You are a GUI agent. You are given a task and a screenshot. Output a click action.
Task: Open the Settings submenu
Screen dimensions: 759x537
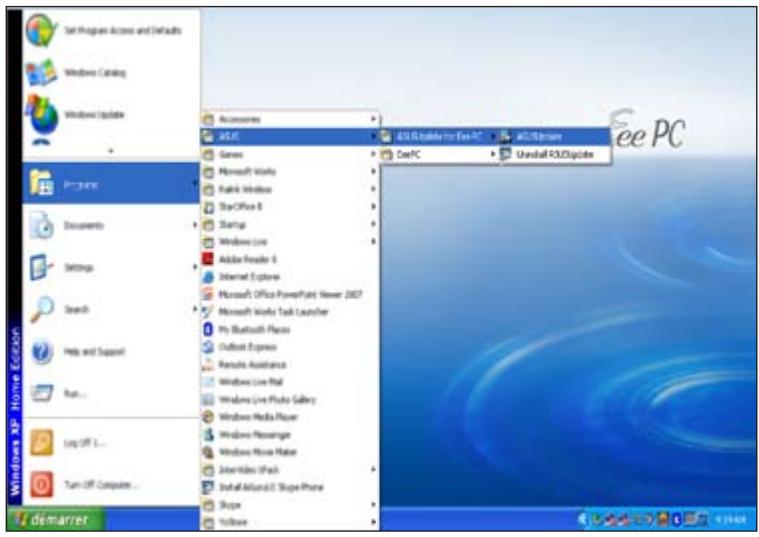(111, 267)
